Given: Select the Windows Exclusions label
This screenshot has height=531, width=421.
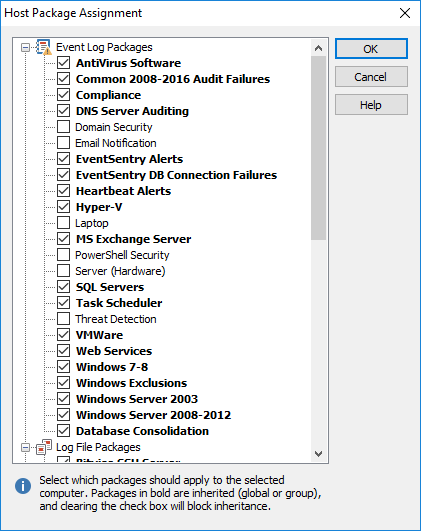Looking at the screenshot, I should (x=131, y=383).
